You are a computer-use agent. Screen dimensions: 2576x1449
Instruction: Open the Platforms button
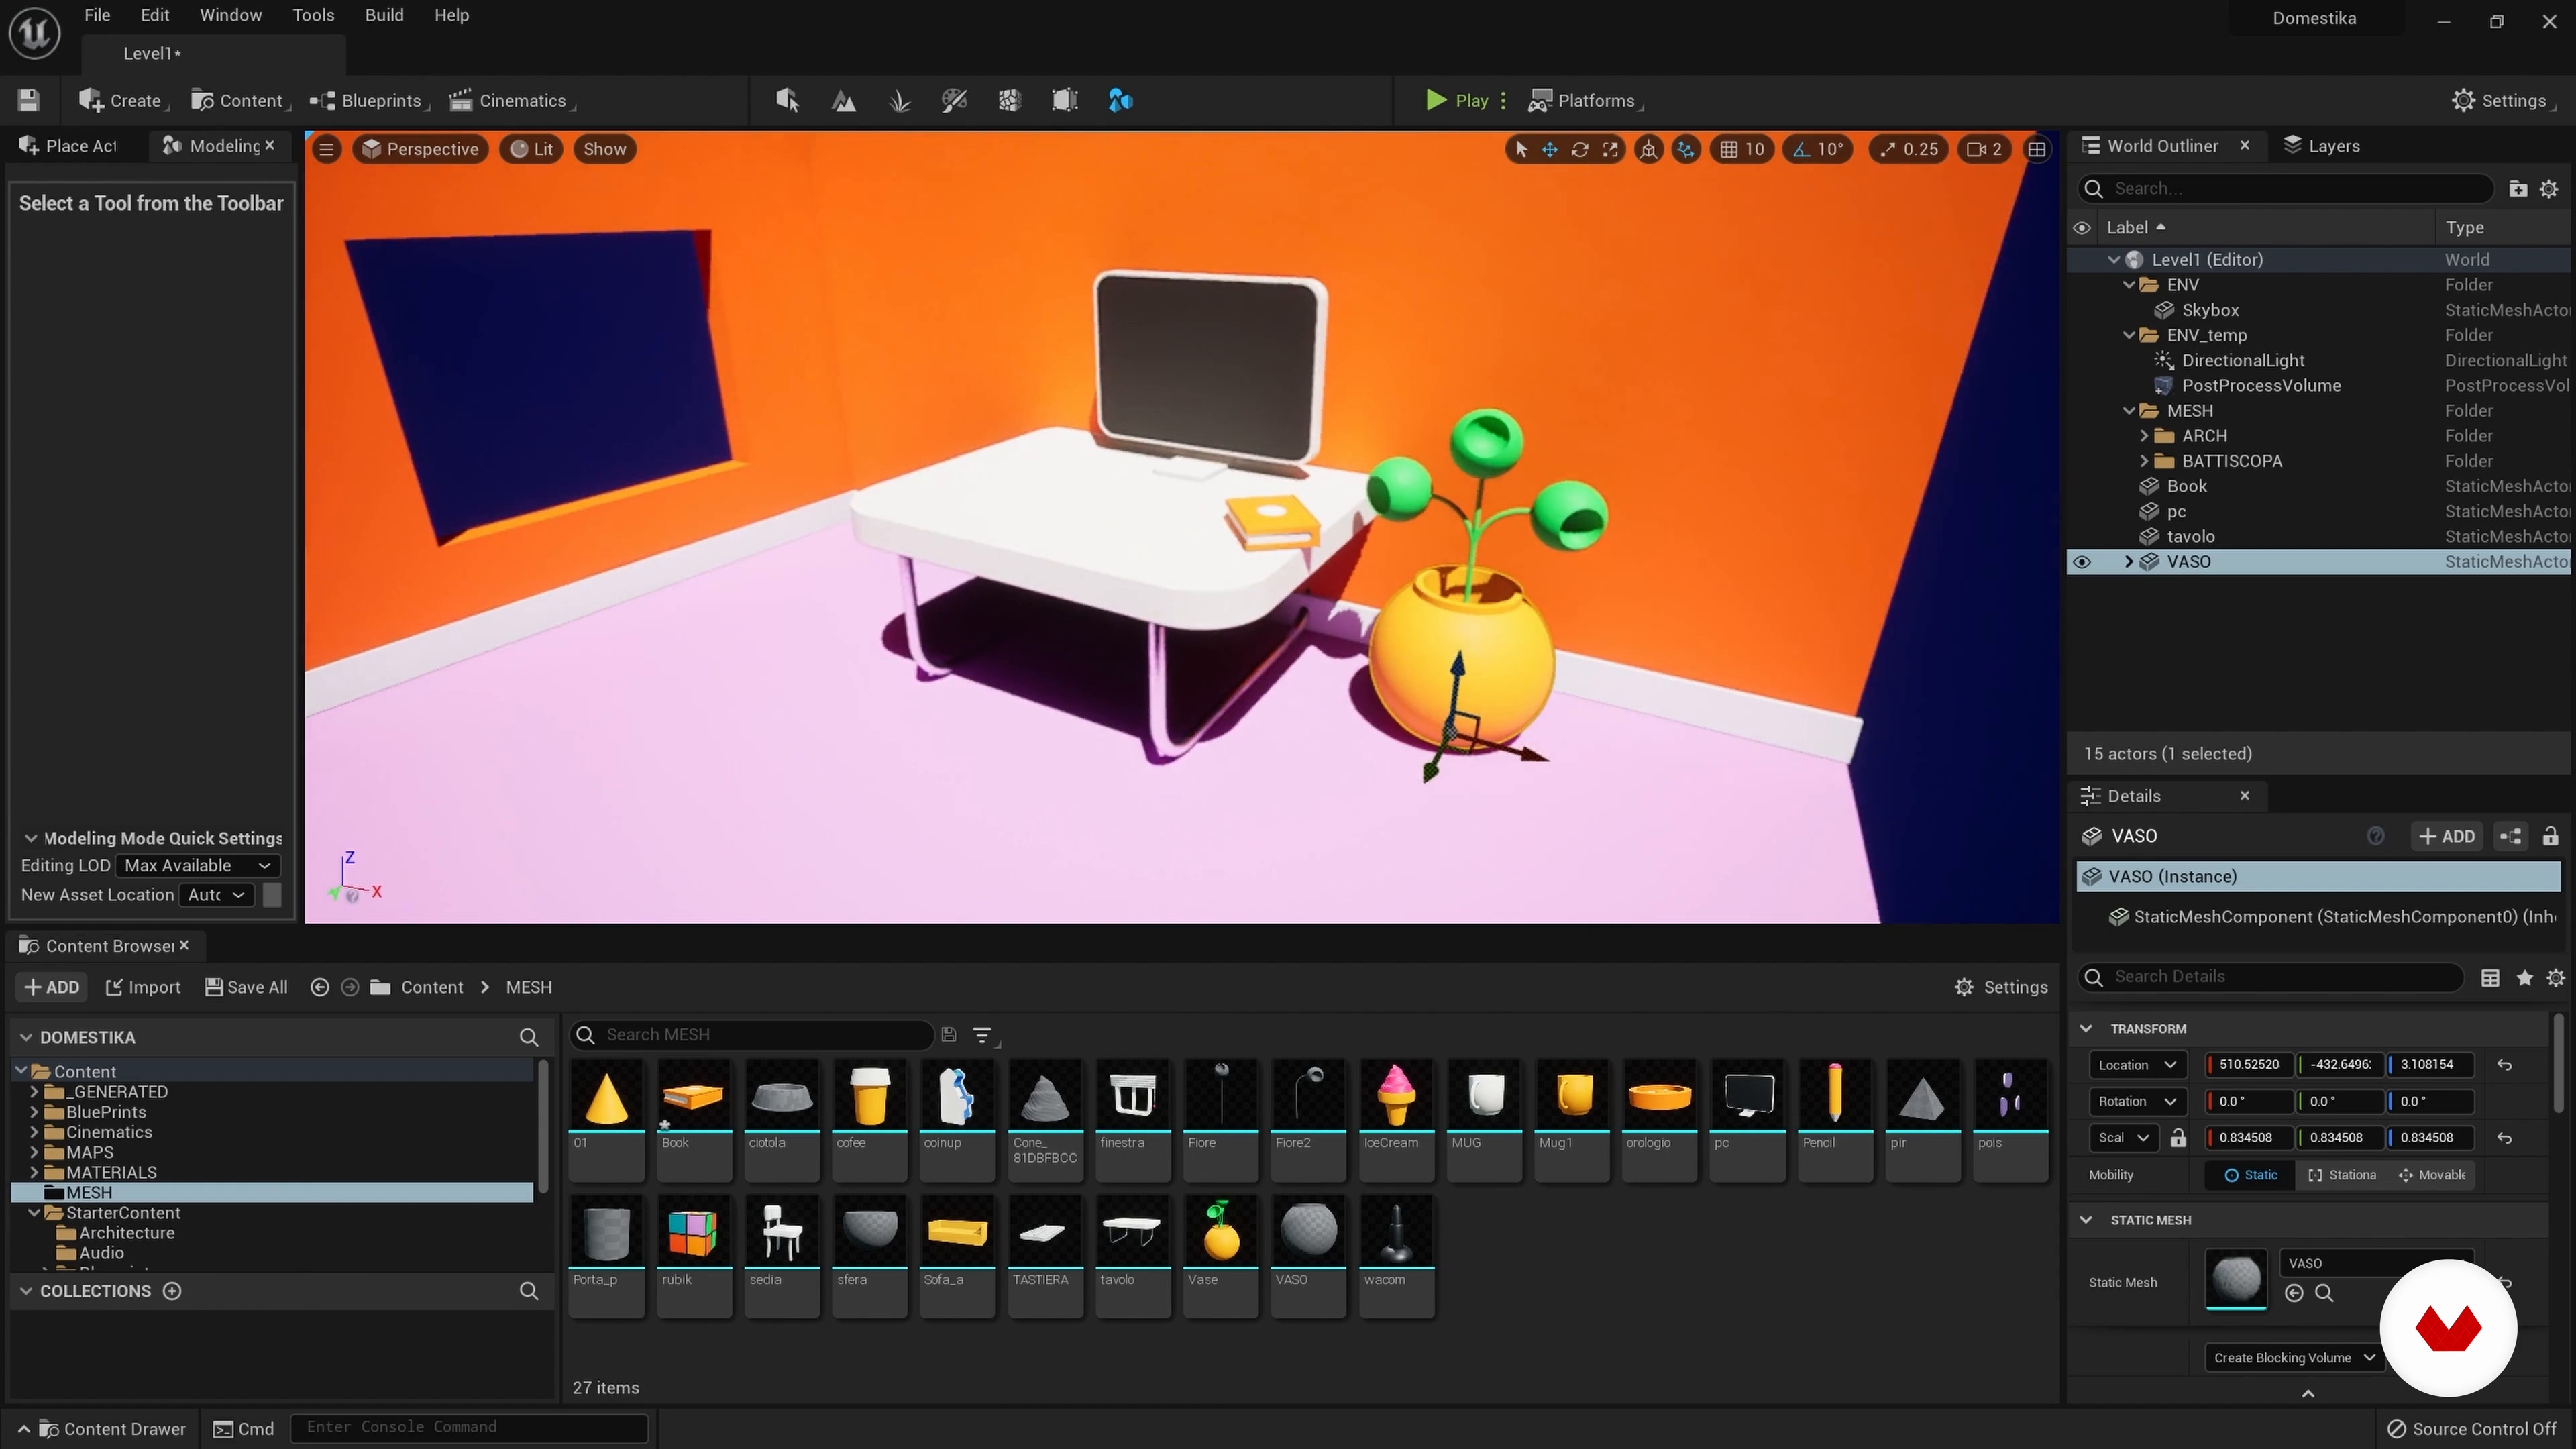pos(1586,100)
